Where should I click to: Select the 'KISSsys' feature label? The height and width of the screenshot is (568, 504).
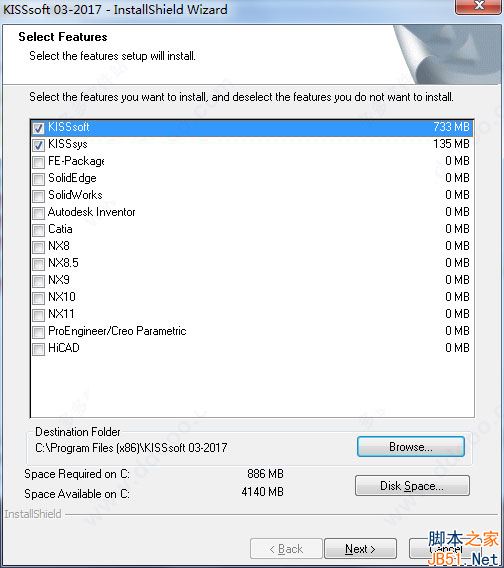(68, 144)
